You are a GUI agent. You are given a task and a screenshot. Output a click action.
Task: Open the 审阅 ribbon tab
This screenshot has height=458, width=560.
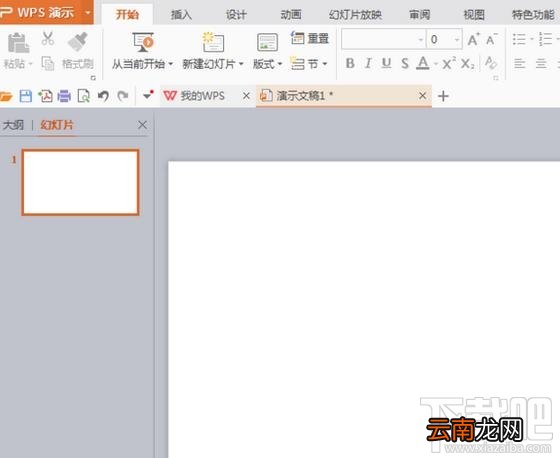(420, 15)
